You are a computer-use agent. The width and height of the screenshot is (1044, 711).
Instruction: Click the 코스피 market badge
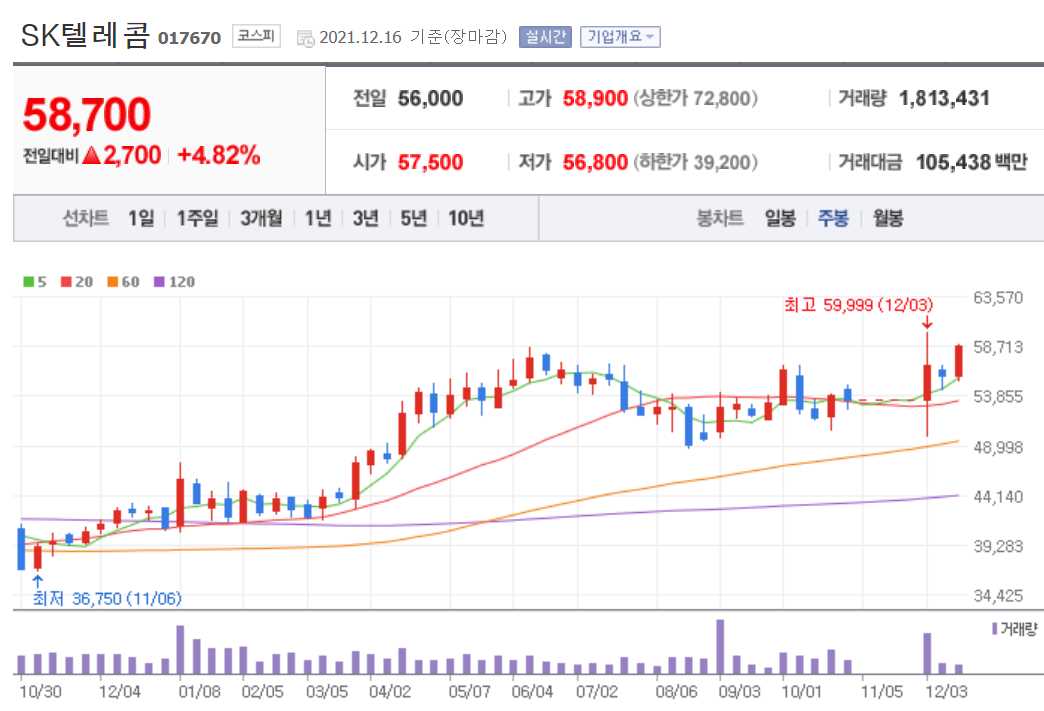[x=254, y=35]
